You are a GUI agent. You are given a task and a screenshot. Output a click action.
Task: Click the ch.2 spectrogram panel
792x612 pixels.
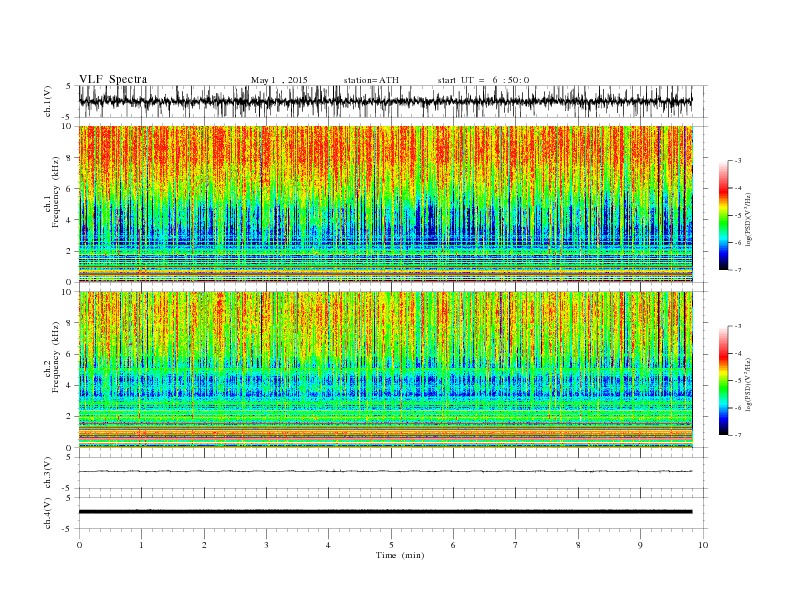click(x=385, y=369)
